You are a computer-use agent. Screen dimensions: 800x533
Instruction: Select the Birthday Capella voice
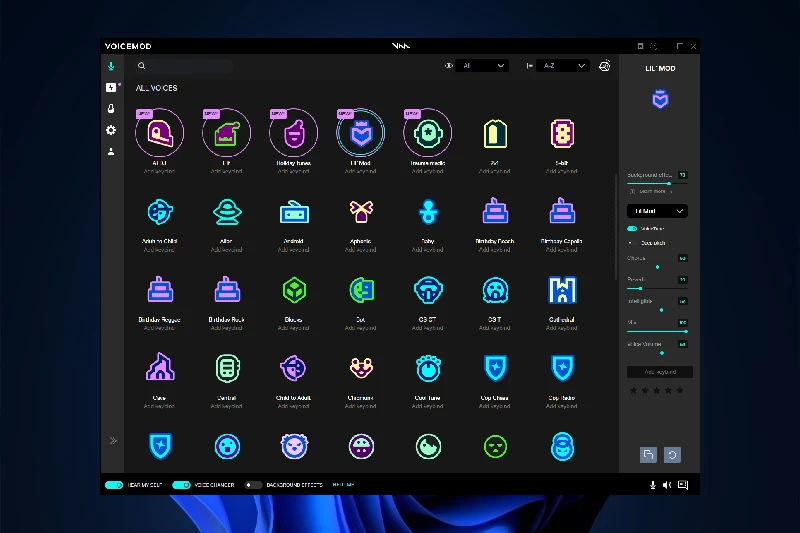click(562, 211)
